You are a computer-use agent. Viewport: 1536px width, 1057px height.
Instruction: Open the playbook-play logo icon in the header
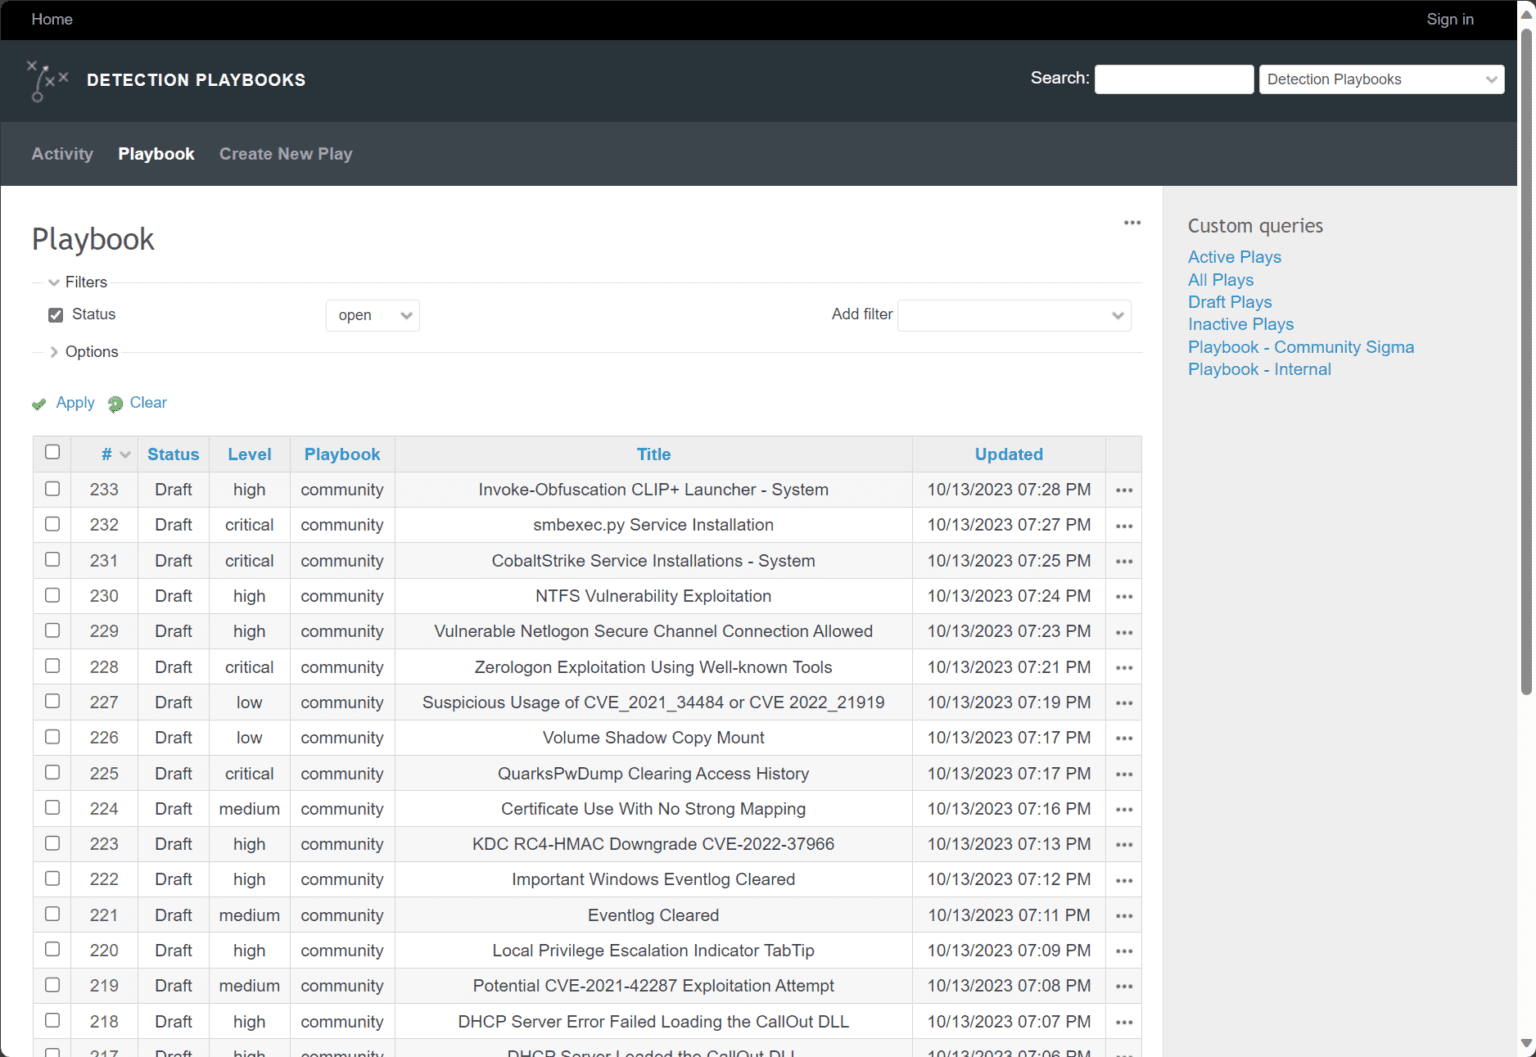pos(47,80)
